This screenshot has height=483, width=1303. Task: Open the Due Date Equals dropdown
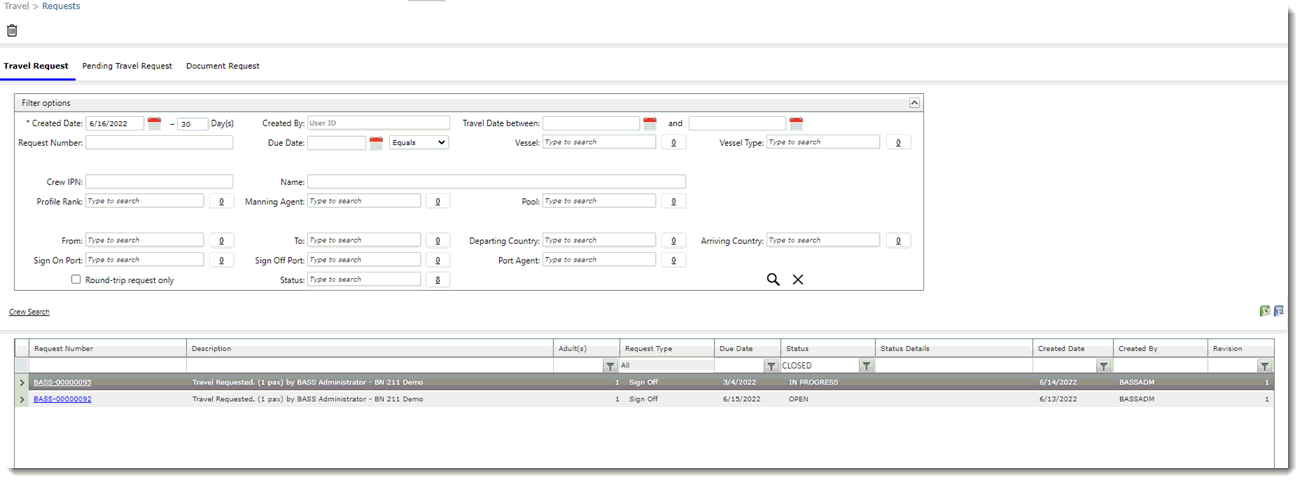(x=418, y=143)
